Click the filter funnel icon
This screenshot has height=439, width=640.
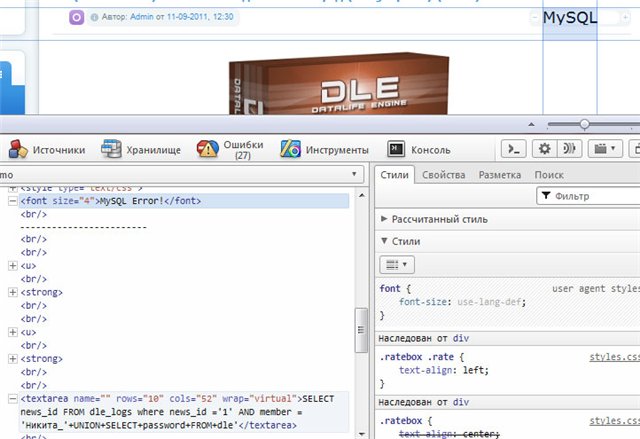(x=546, y=196)
